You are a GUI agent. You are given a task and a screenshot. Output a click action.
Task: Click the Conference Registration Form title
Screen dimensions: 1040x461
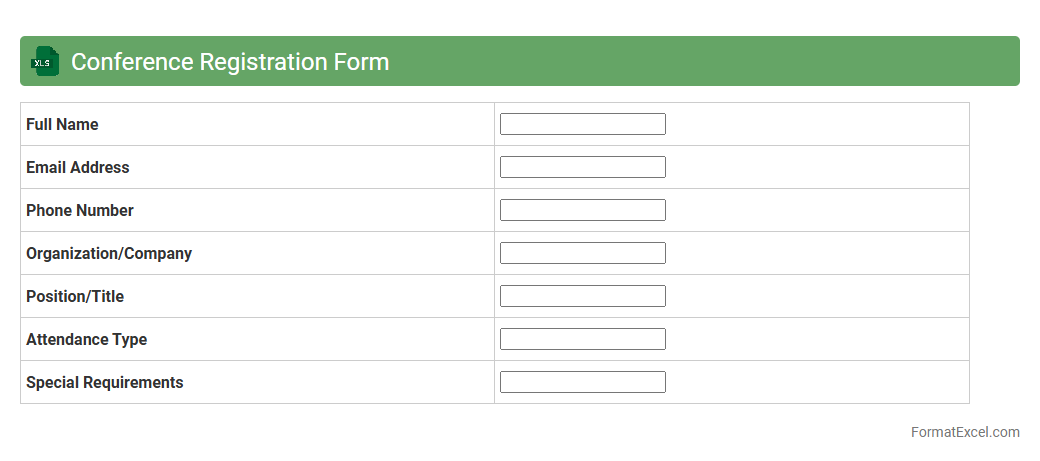click(x=230, y=62)
